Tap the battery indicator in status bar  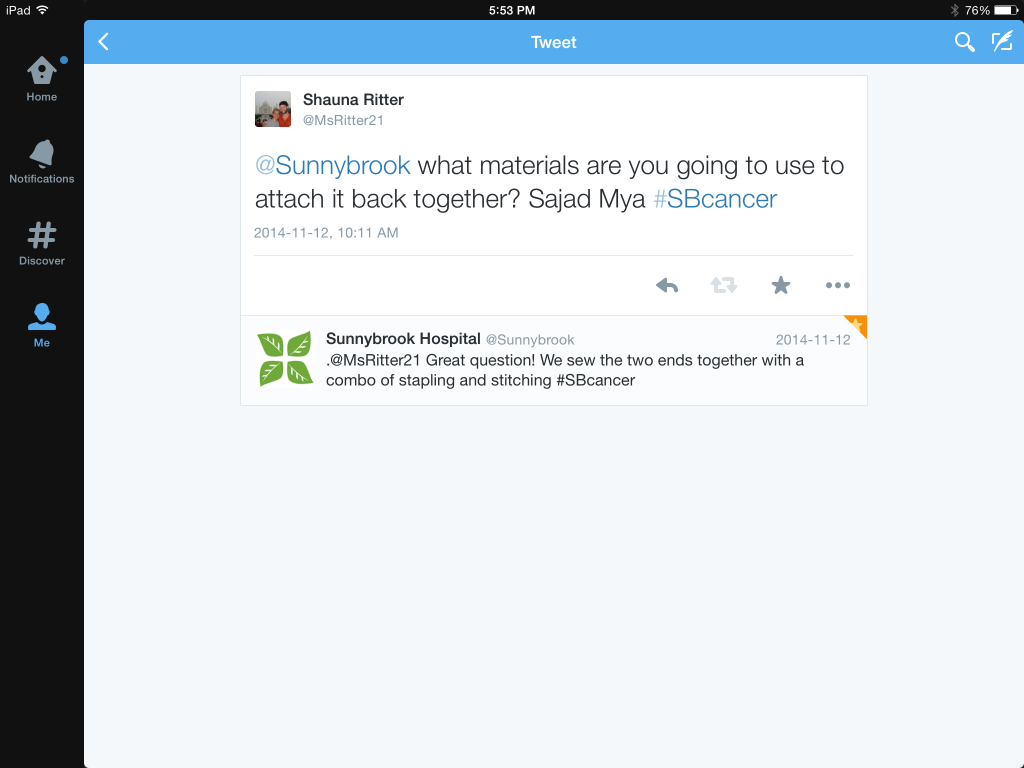[1006, 10]
